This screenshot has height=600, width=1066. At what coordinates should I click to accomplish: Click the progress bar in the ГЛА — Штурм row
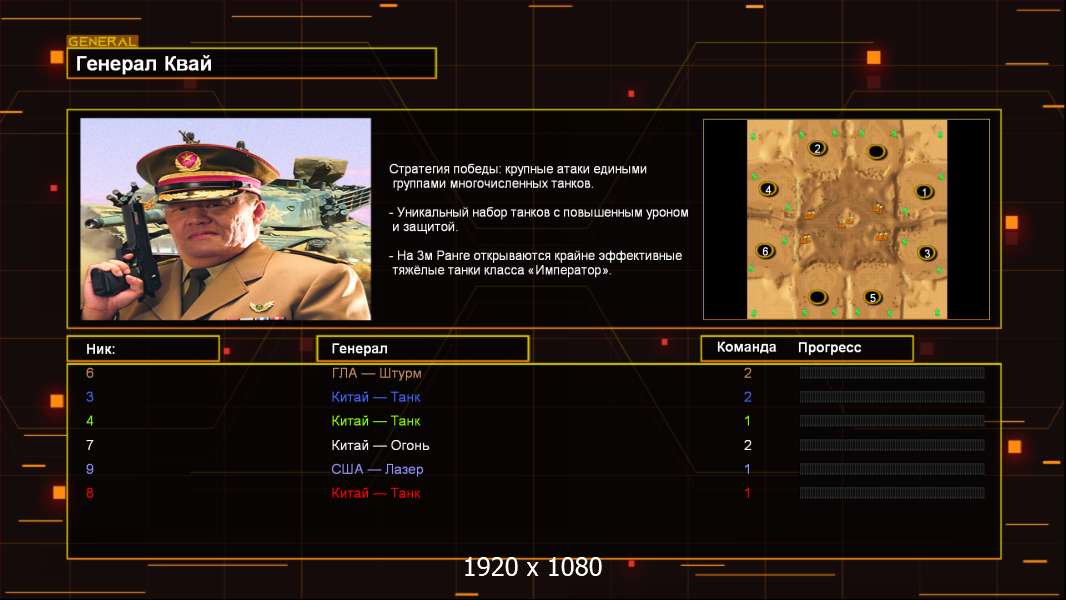point(892,372)
